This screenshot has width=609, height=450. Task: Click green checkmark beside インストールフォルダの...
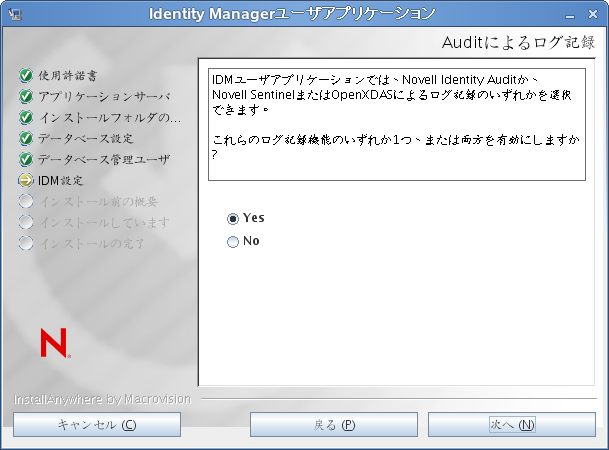tap(26, 117)
